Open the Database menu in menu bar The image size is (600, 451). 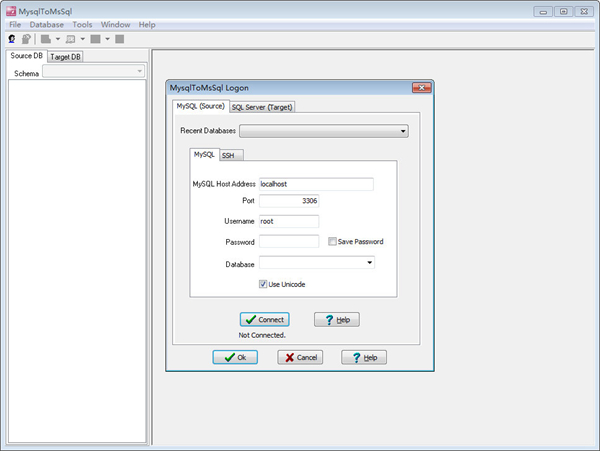pos(46,24)
